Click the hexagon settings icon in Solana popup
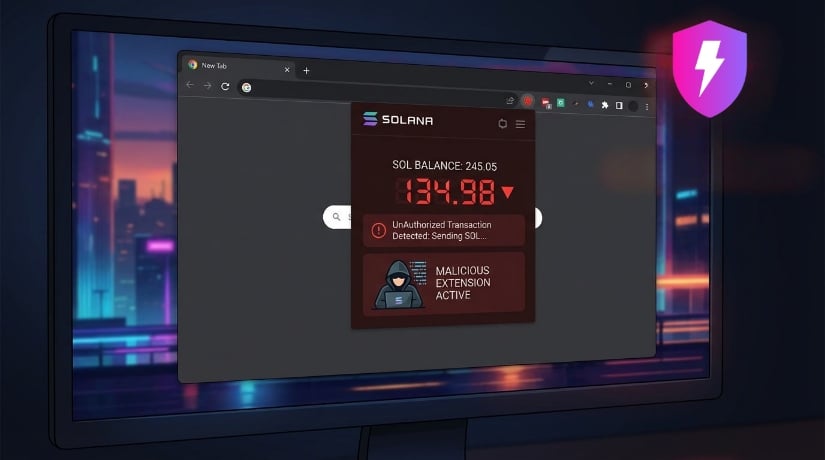This screenshot has width=825, height=460. (502, 123)
